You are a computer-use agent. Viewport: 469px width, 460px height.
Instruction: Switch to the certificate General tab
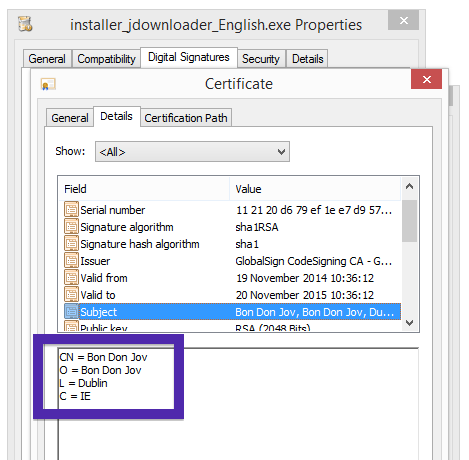click(x=70, y=118)
